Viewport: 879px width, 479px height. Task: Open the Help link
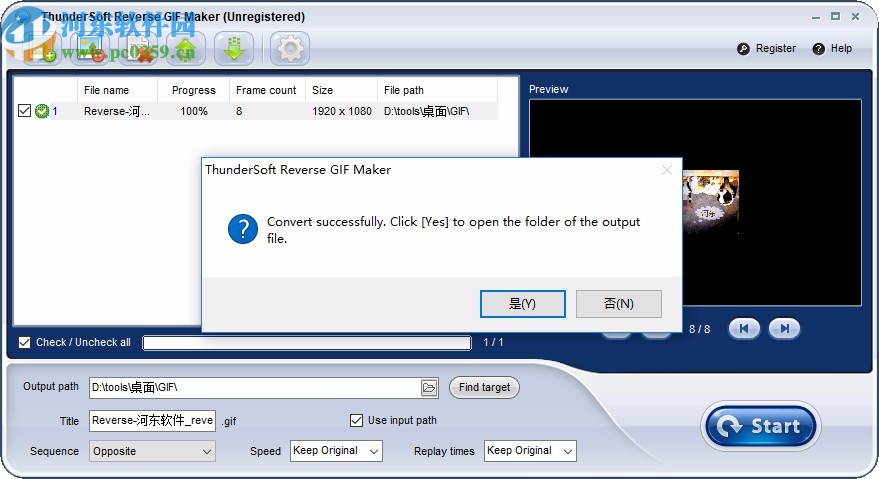click(x=841, y=49)
